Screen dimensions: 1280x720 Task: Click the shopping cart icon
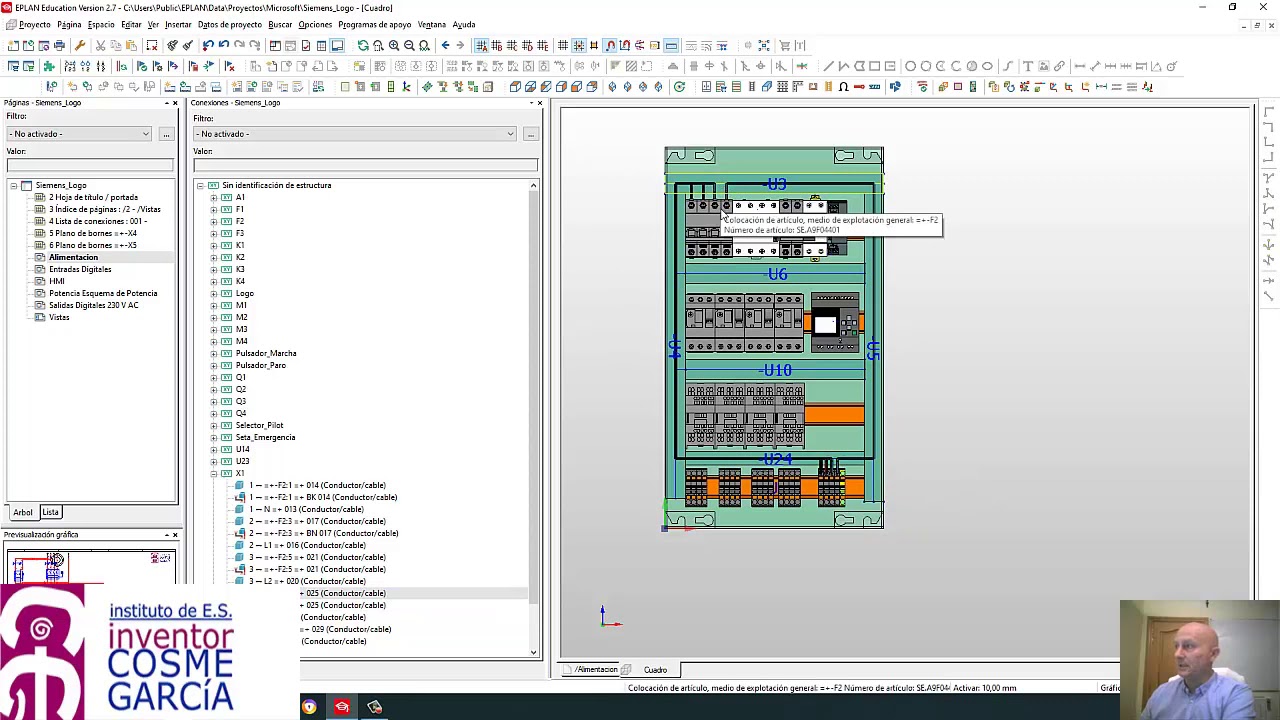[x=784, y=45]
